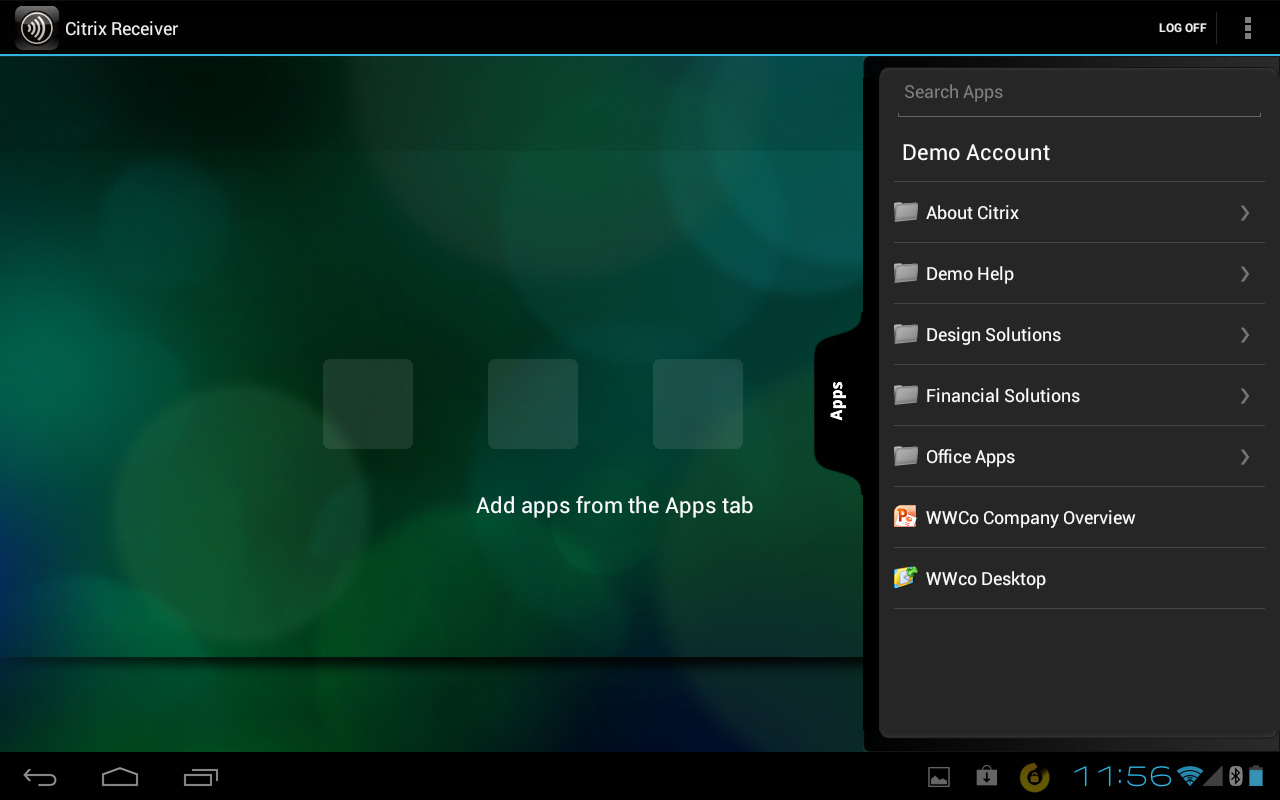Open the Demo Help label
Screen dimensions: 1280x800
970,274
